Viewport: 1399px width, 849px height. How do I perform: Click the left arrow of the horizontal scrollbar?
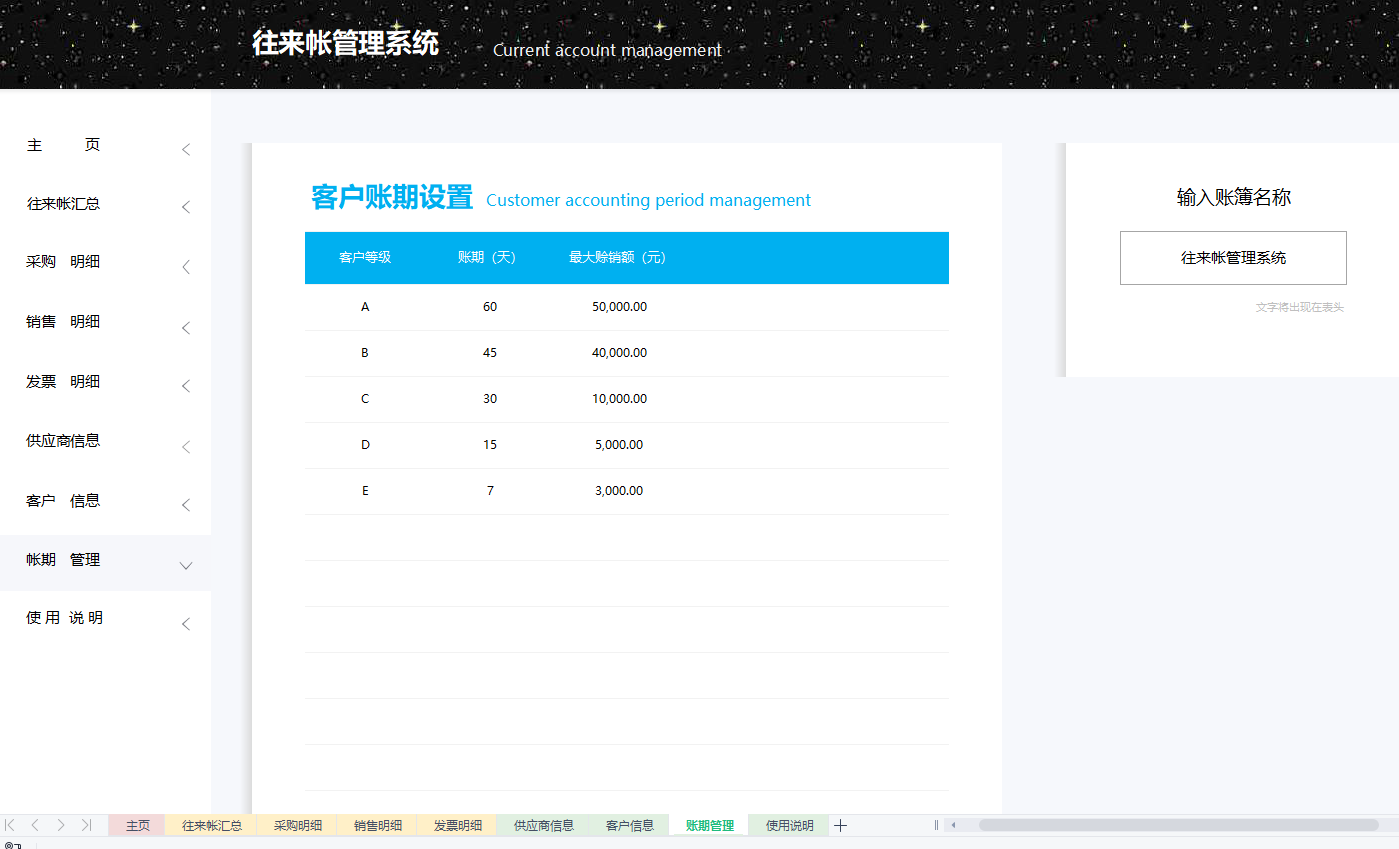click(x=953, y=825)
